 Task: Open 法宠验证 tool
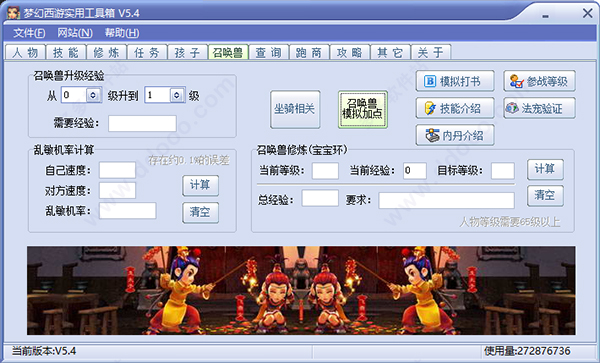(539, 108)
